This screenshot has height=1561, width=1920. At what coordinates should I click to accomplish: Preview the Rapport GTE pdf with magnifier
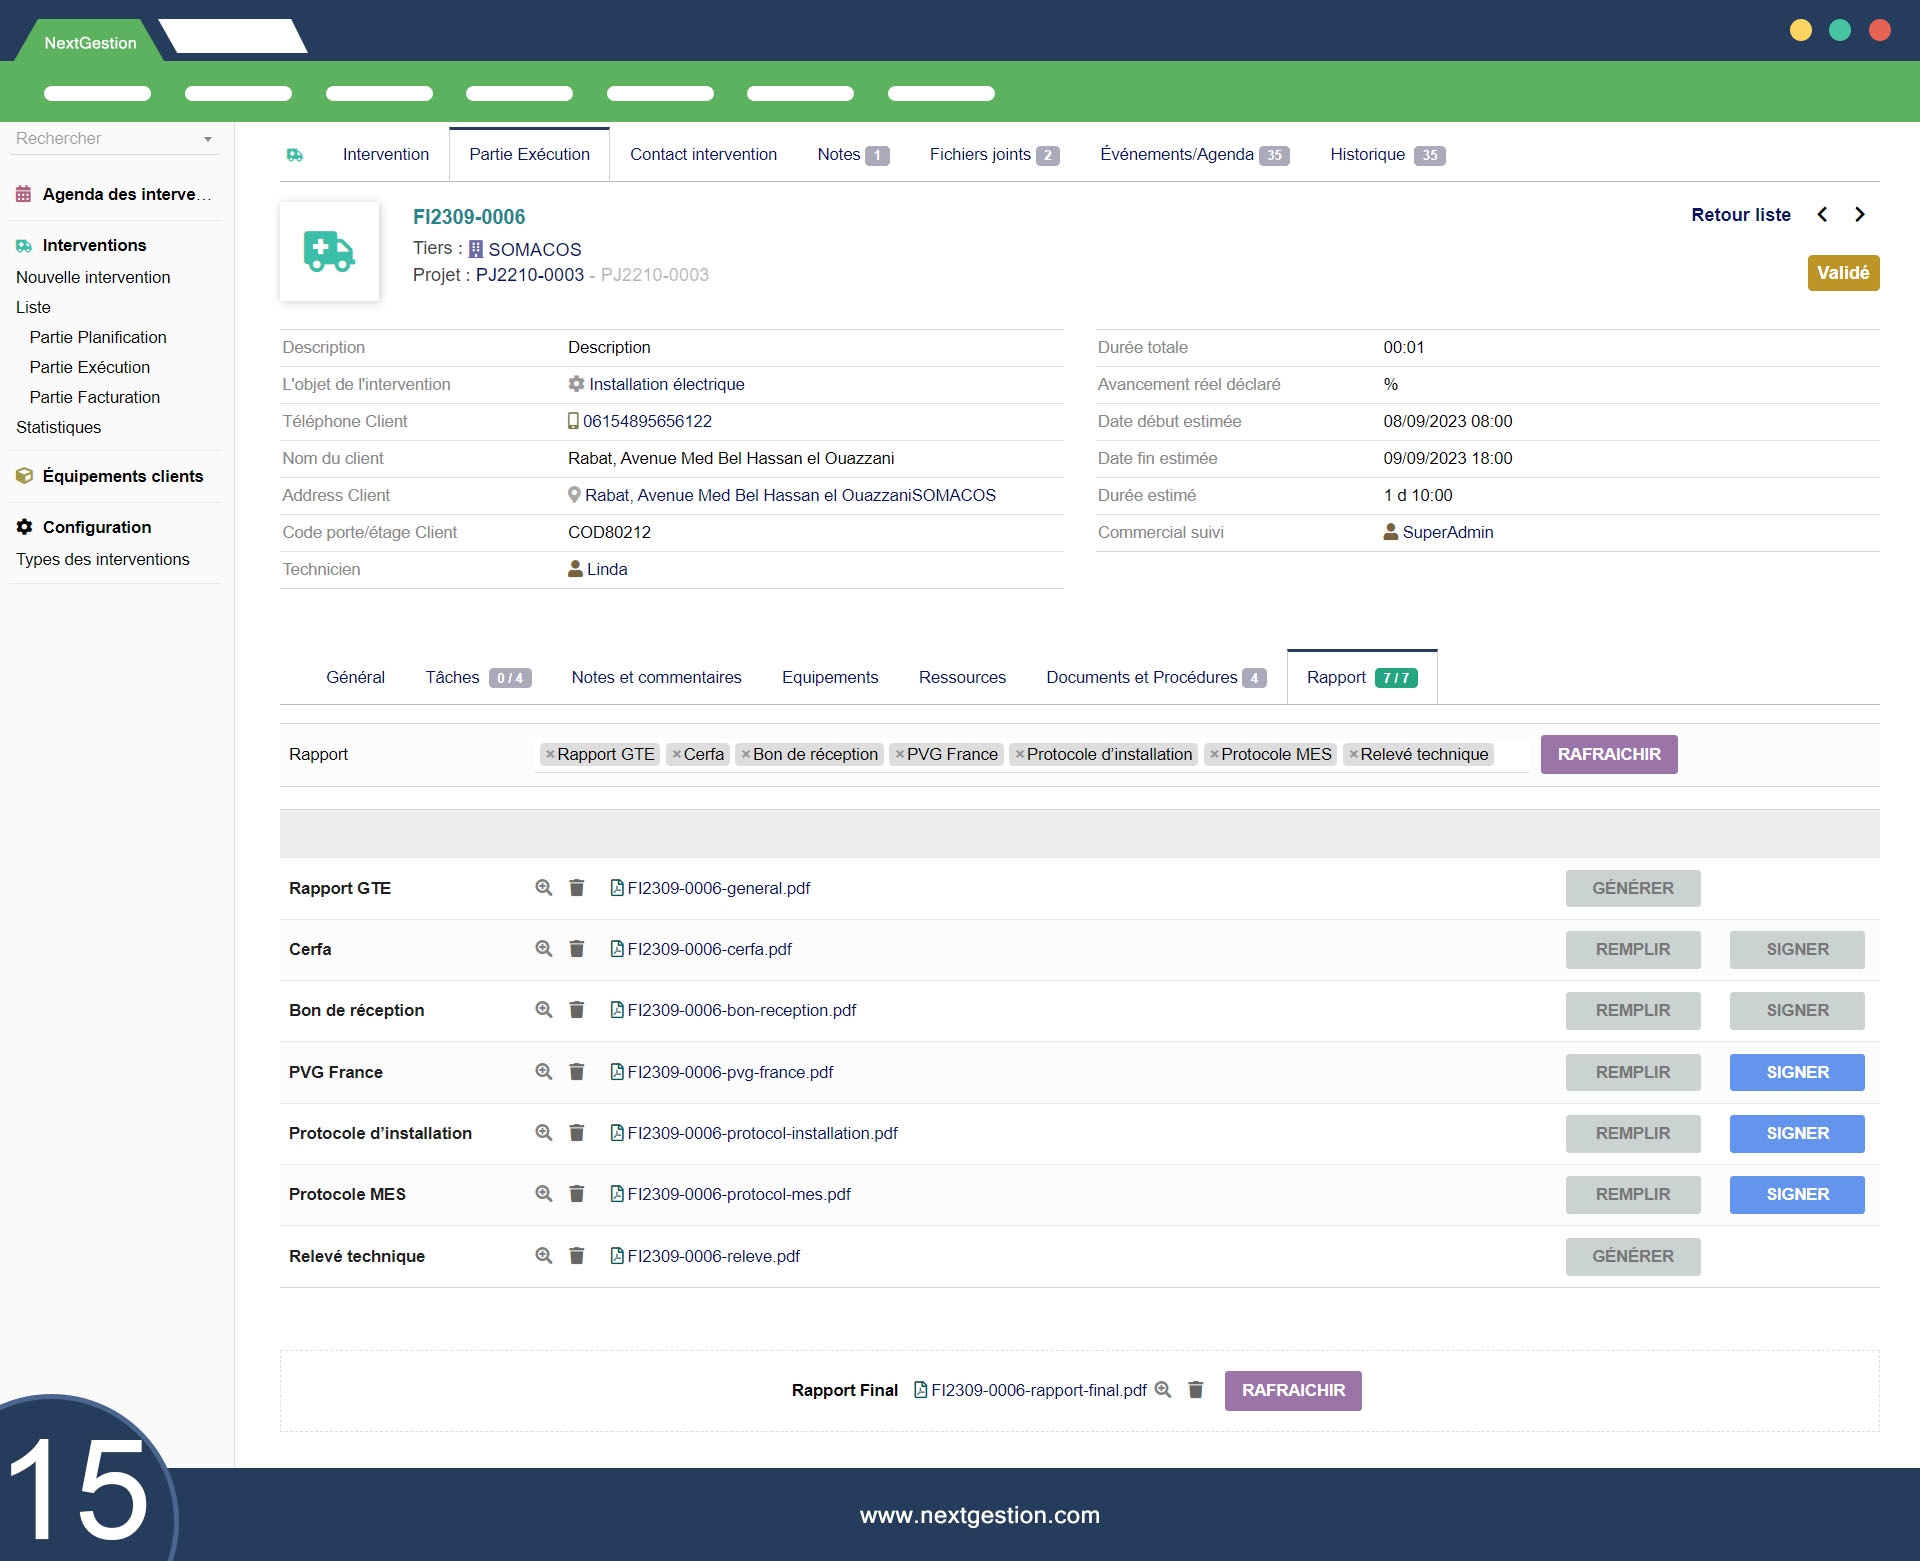(x=543, y=888)
